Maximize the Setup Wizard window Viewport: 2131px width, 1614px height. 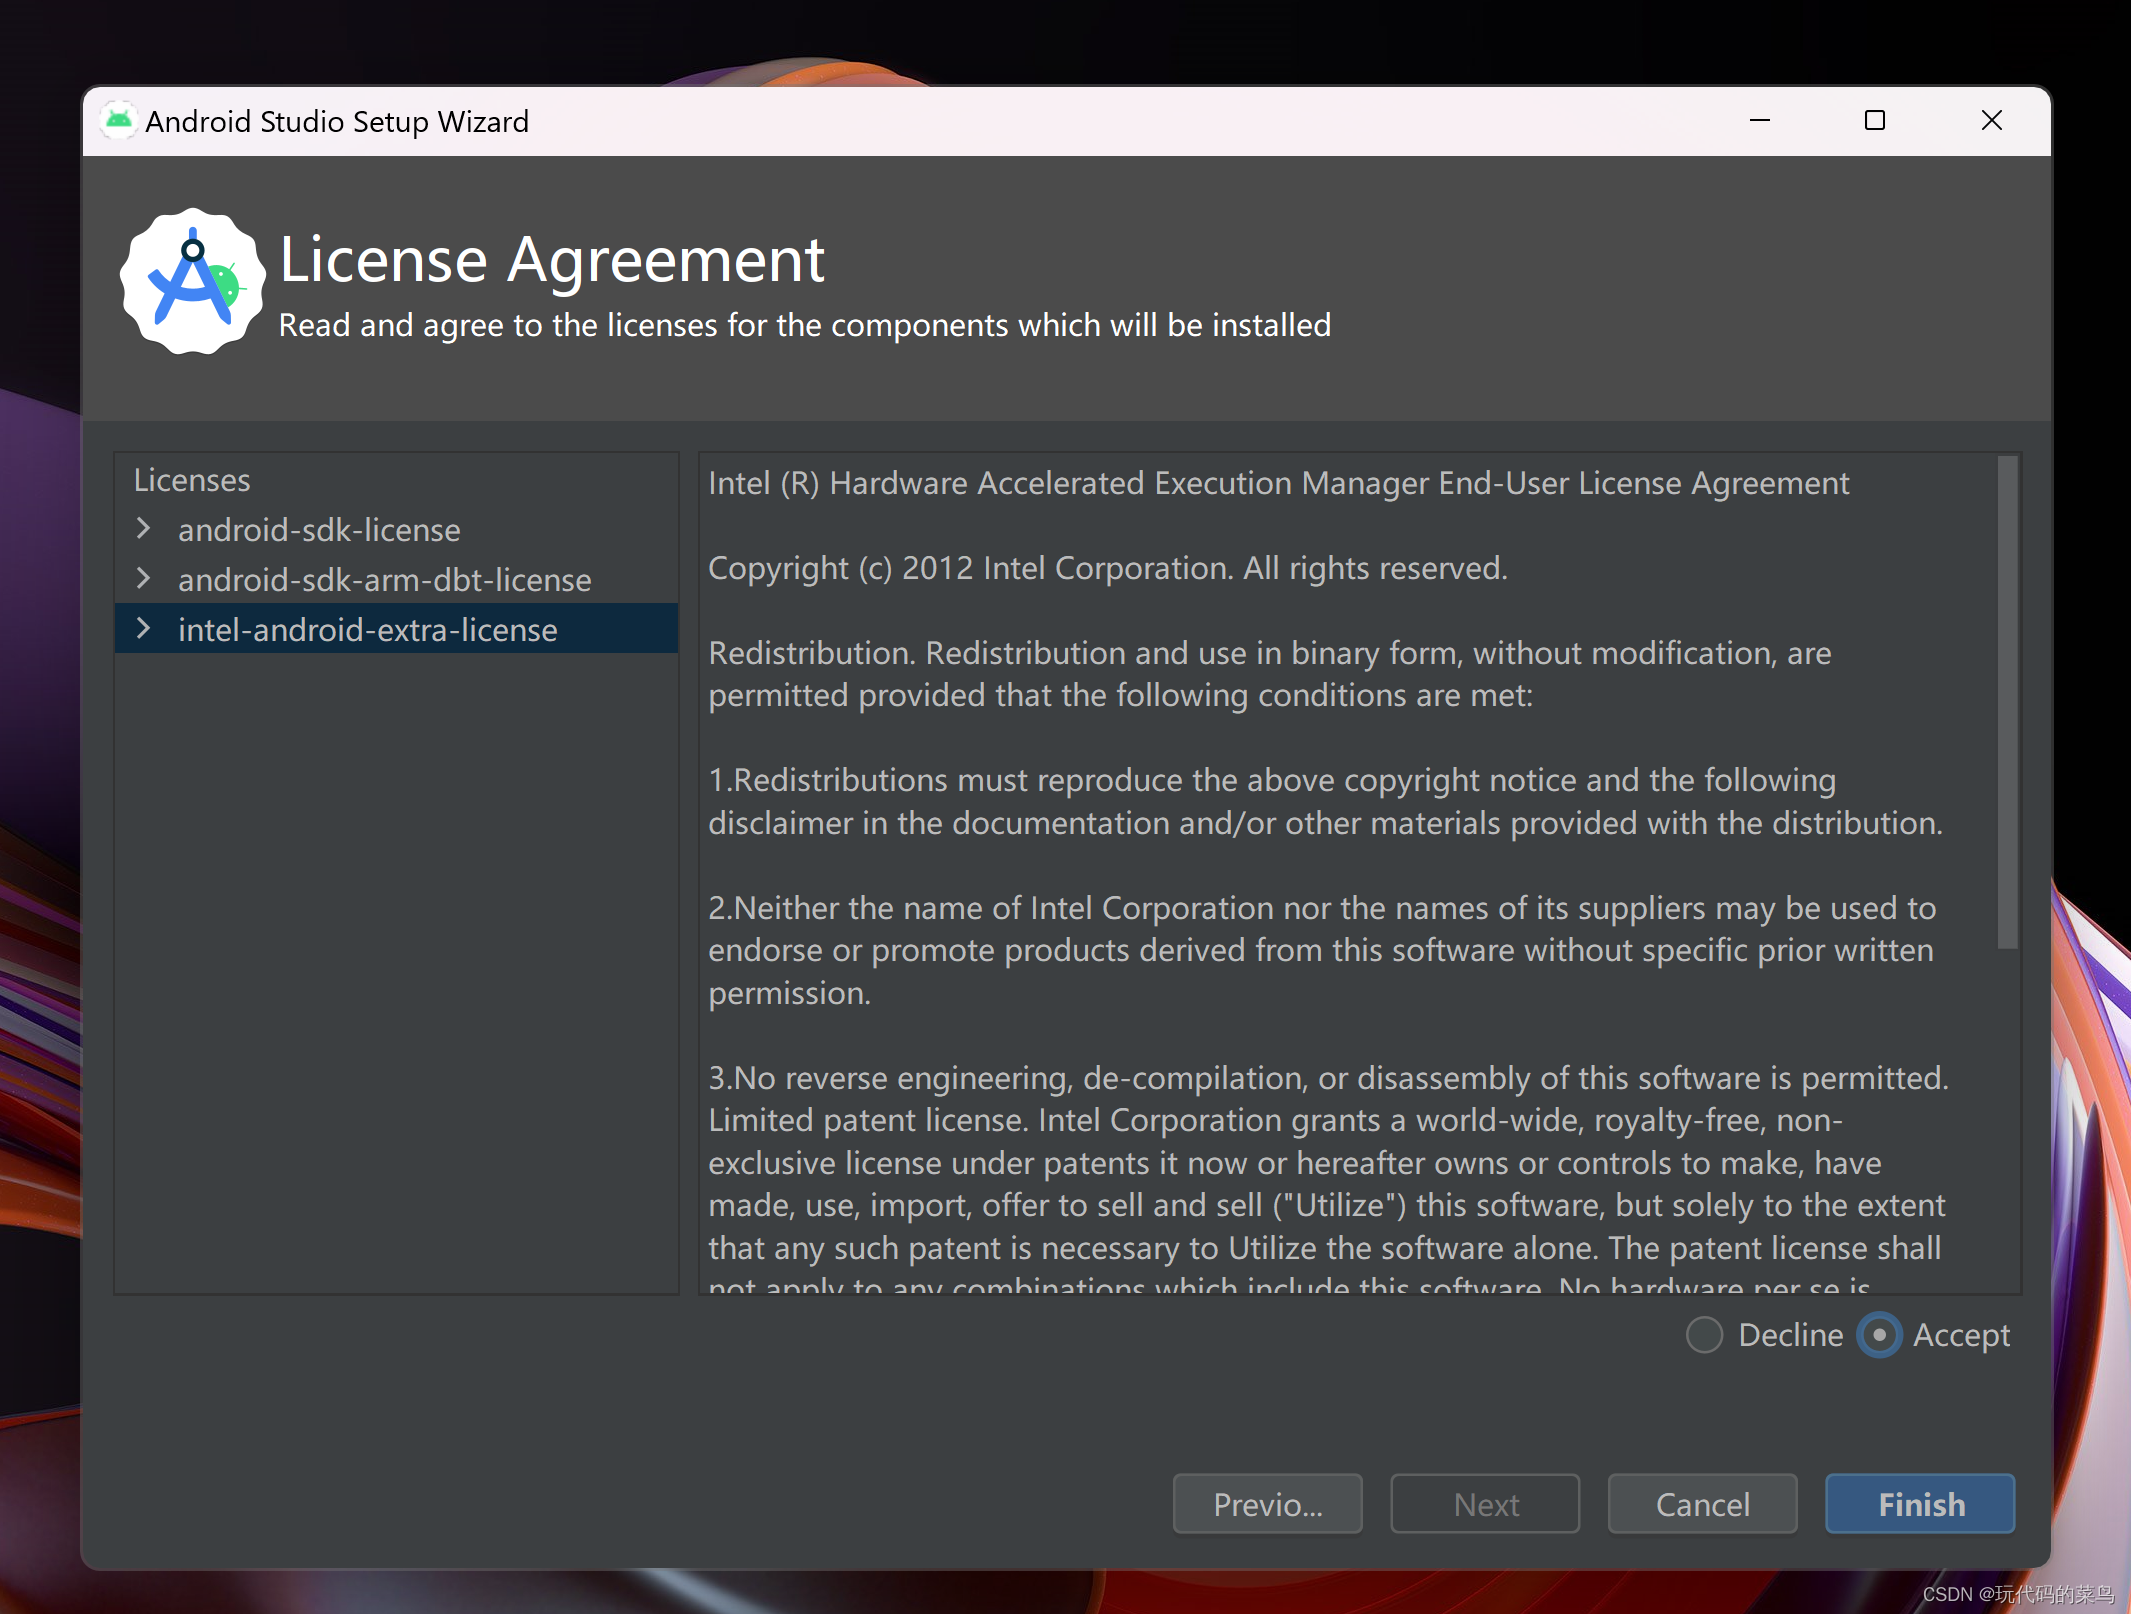pyautogui.click(x=1875, y=120)
